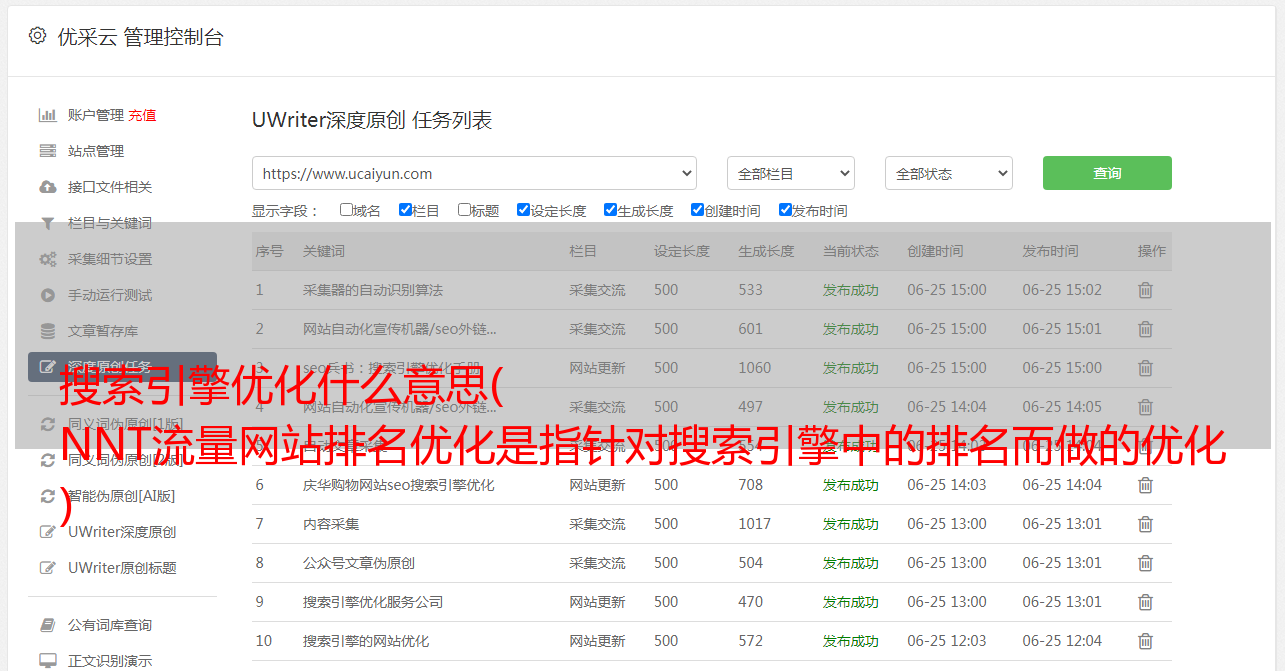Delete the 公众号文章伪原创 task
Viewport: 1285px width, 671px height.
(1146, 563)
